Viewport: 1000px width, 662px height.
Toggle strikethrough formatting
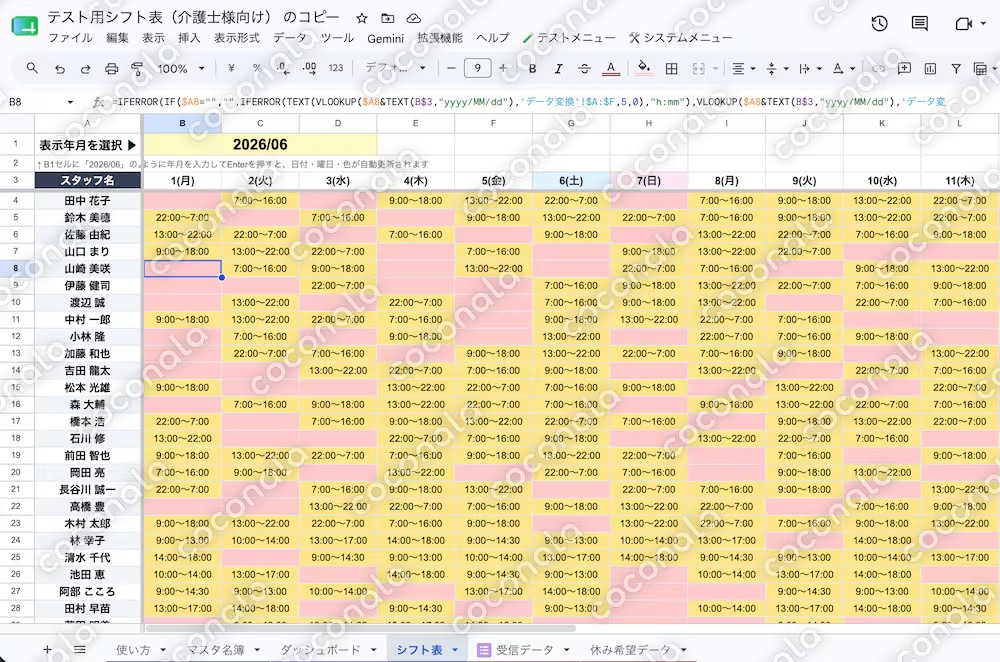(584, 68)
